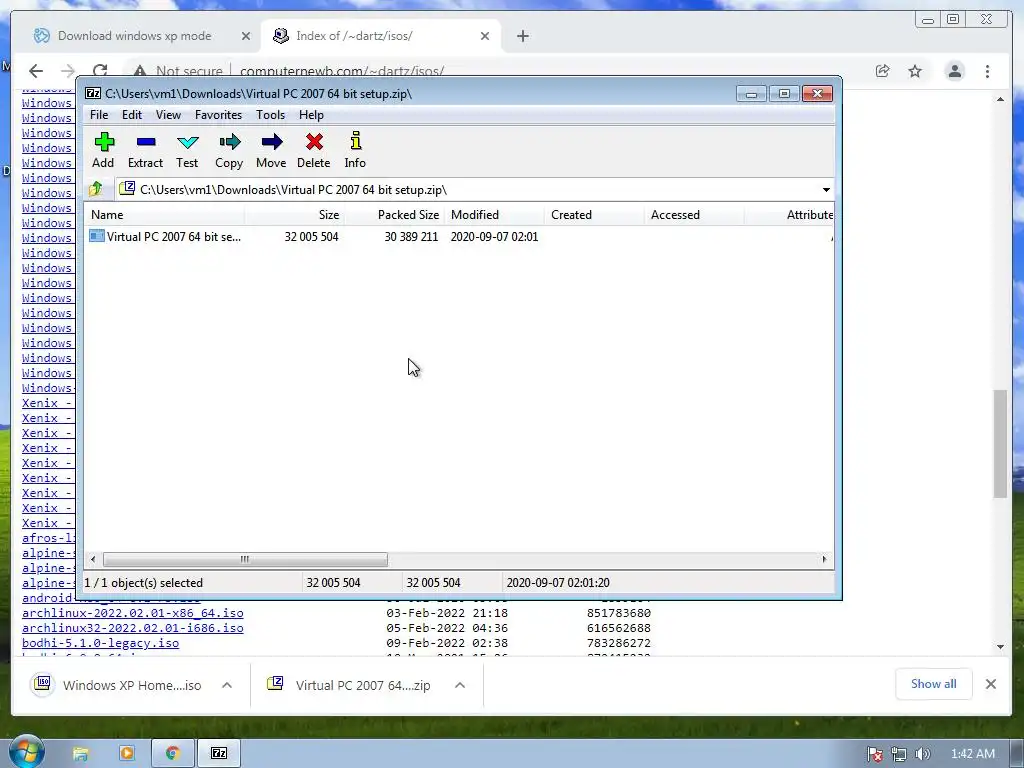This screenshot has width=1024, height=768.
Task: Sort by the Created column header
Action: tap(594, 215)
